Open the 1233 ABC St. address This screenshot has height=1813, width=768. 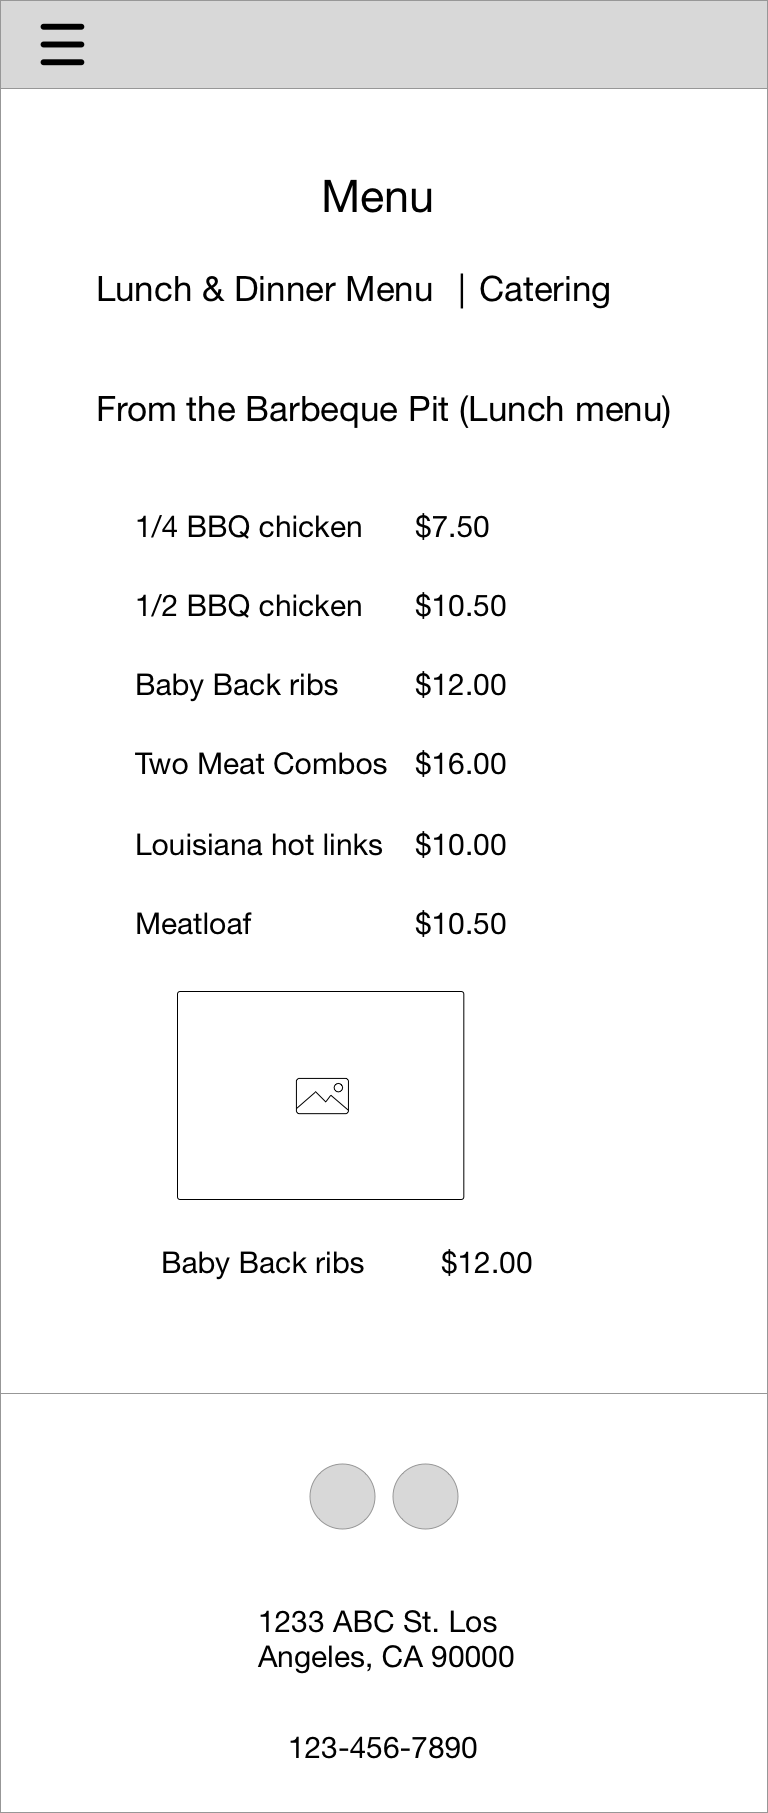tap(385, 1639)
